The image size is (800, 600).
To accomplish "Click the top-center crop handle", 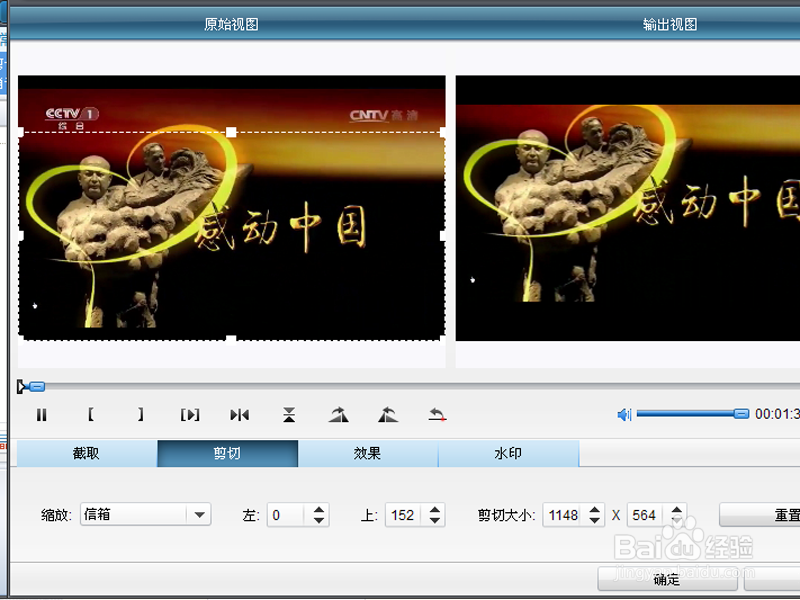I will (x=231, y=132).
